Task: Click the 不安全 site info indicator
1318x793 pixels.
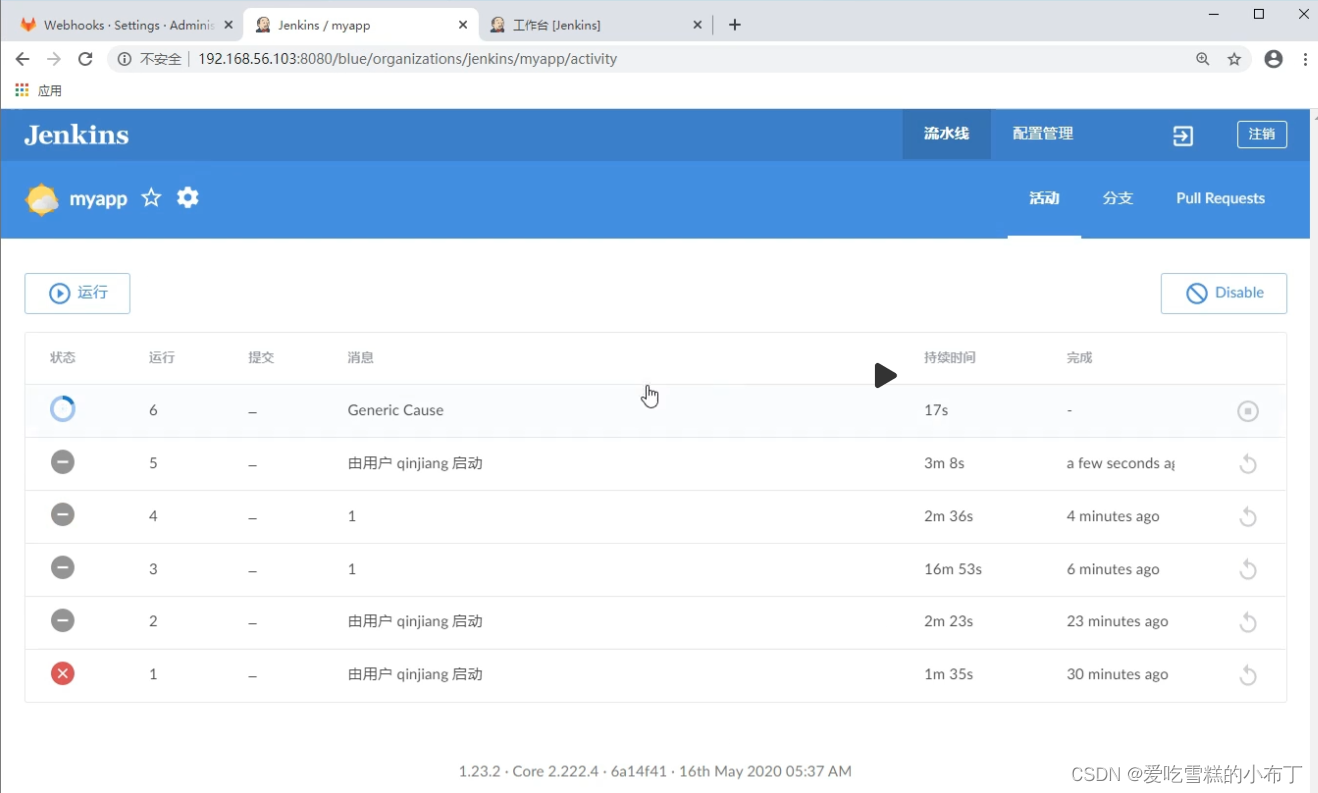Action: 150,59
